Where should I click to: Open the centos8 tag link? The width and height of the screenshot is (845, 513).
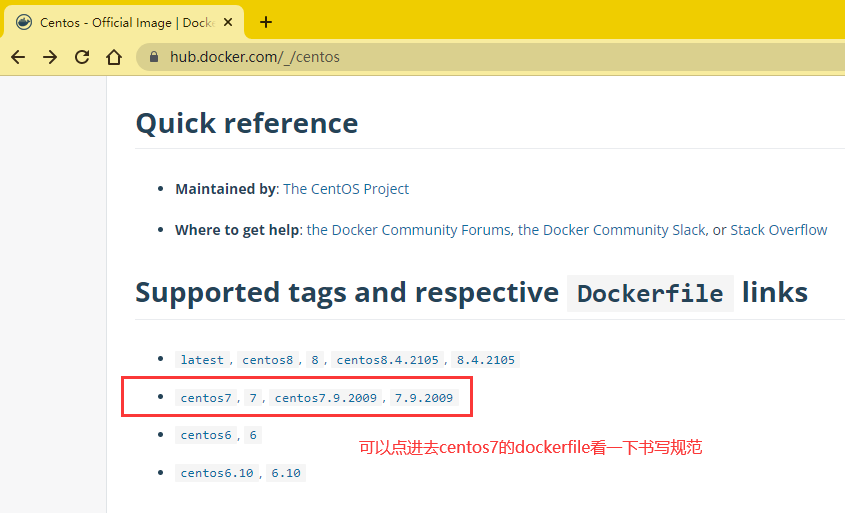(267, 360)
